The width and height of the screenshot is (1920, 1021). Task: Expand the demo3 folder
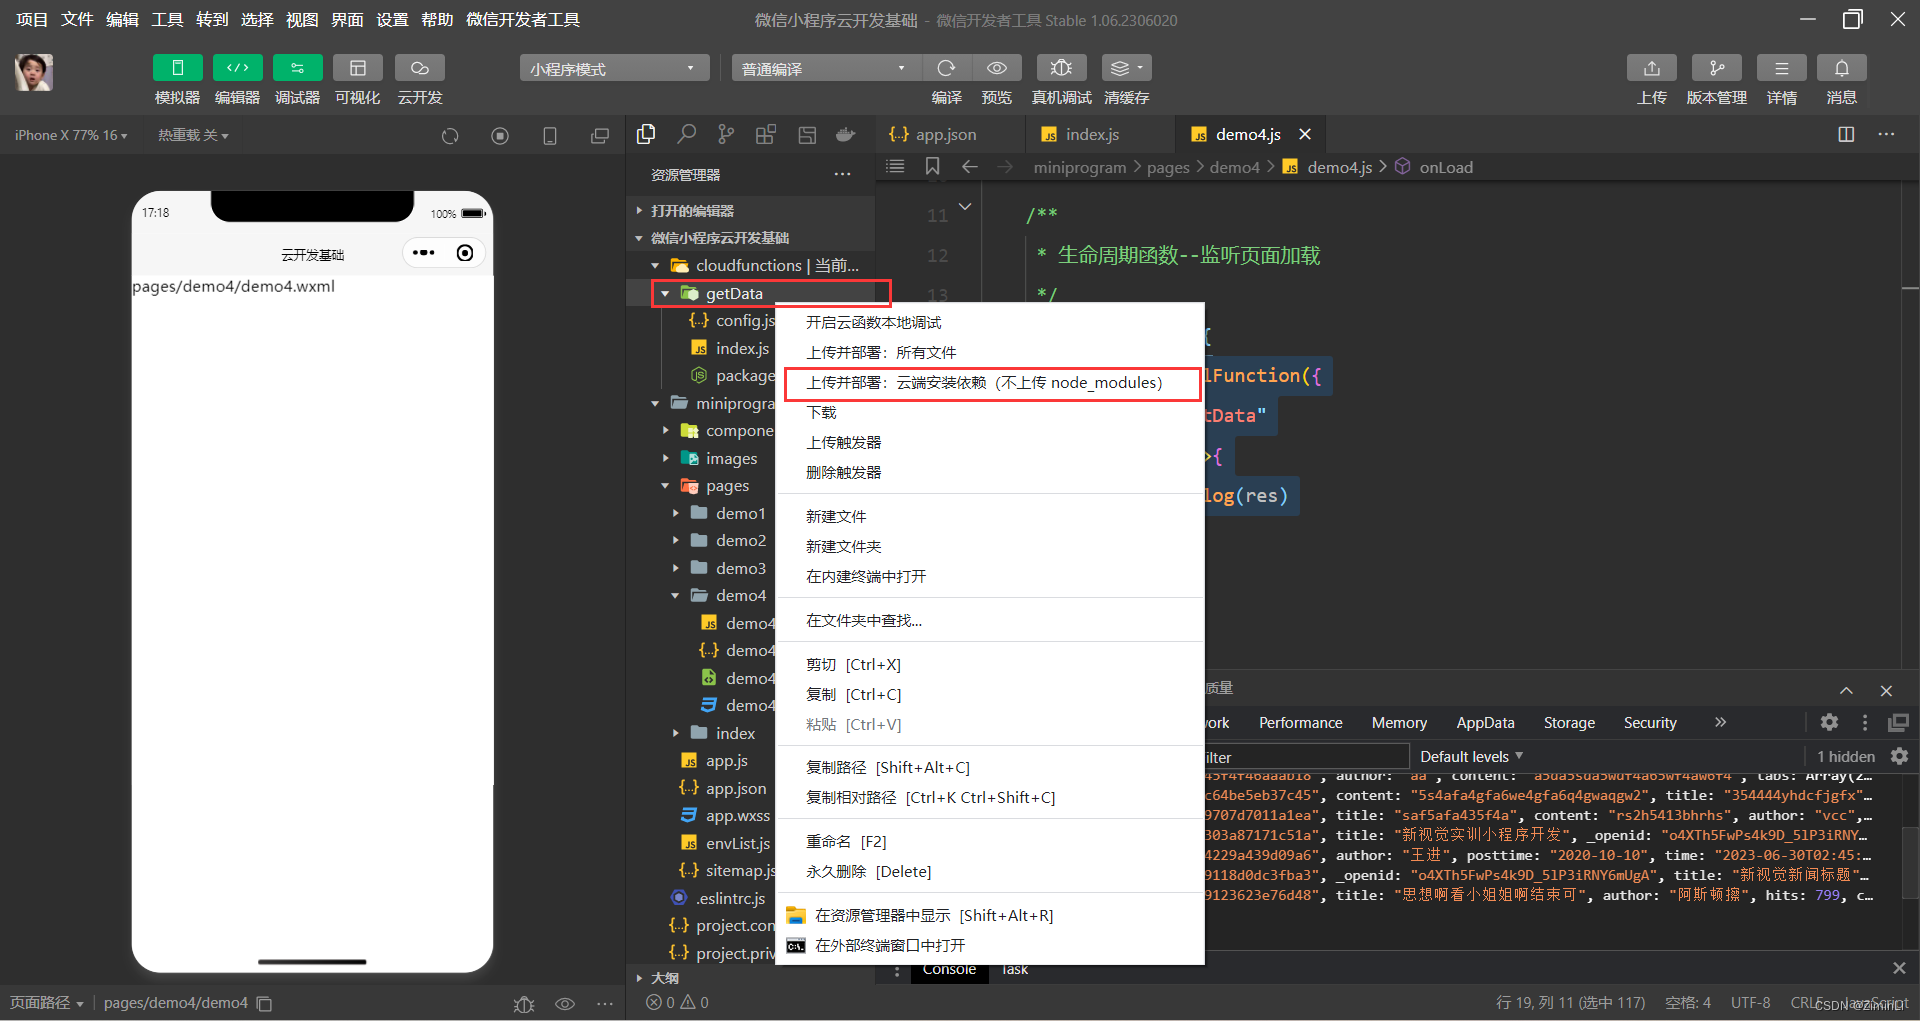pyautogui.click(x=675, y=568)
